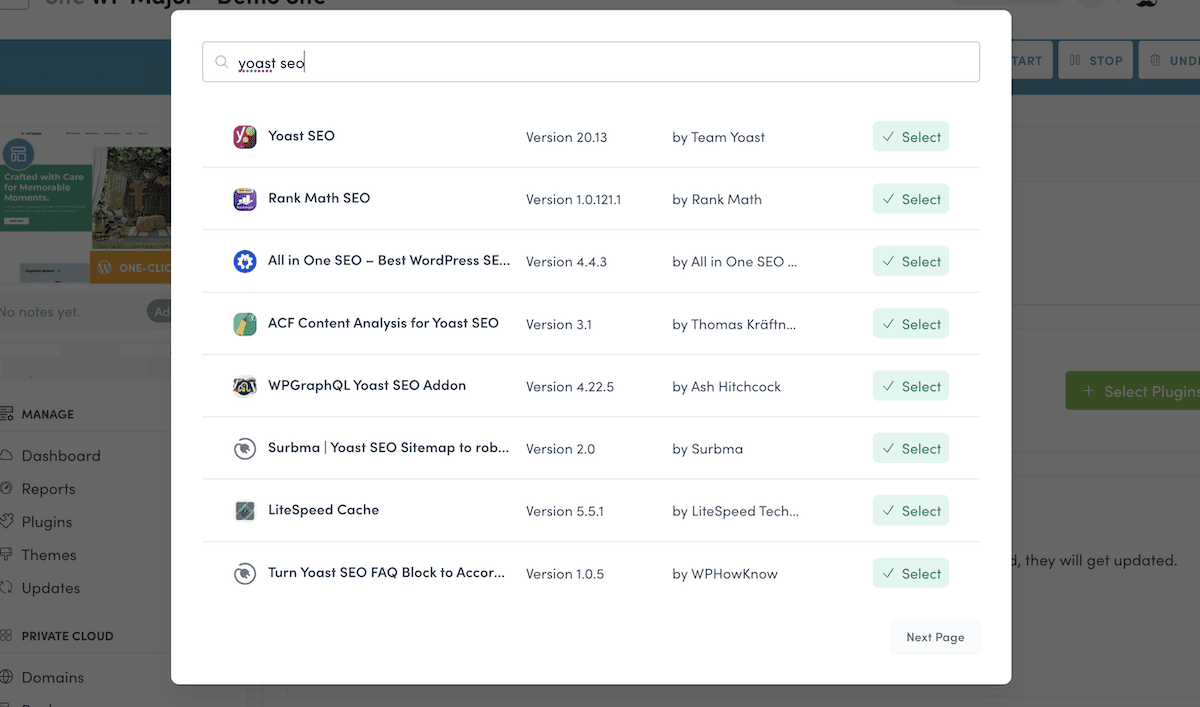
Task: Open Themes in the sidebar
Action: pos(49,554)
